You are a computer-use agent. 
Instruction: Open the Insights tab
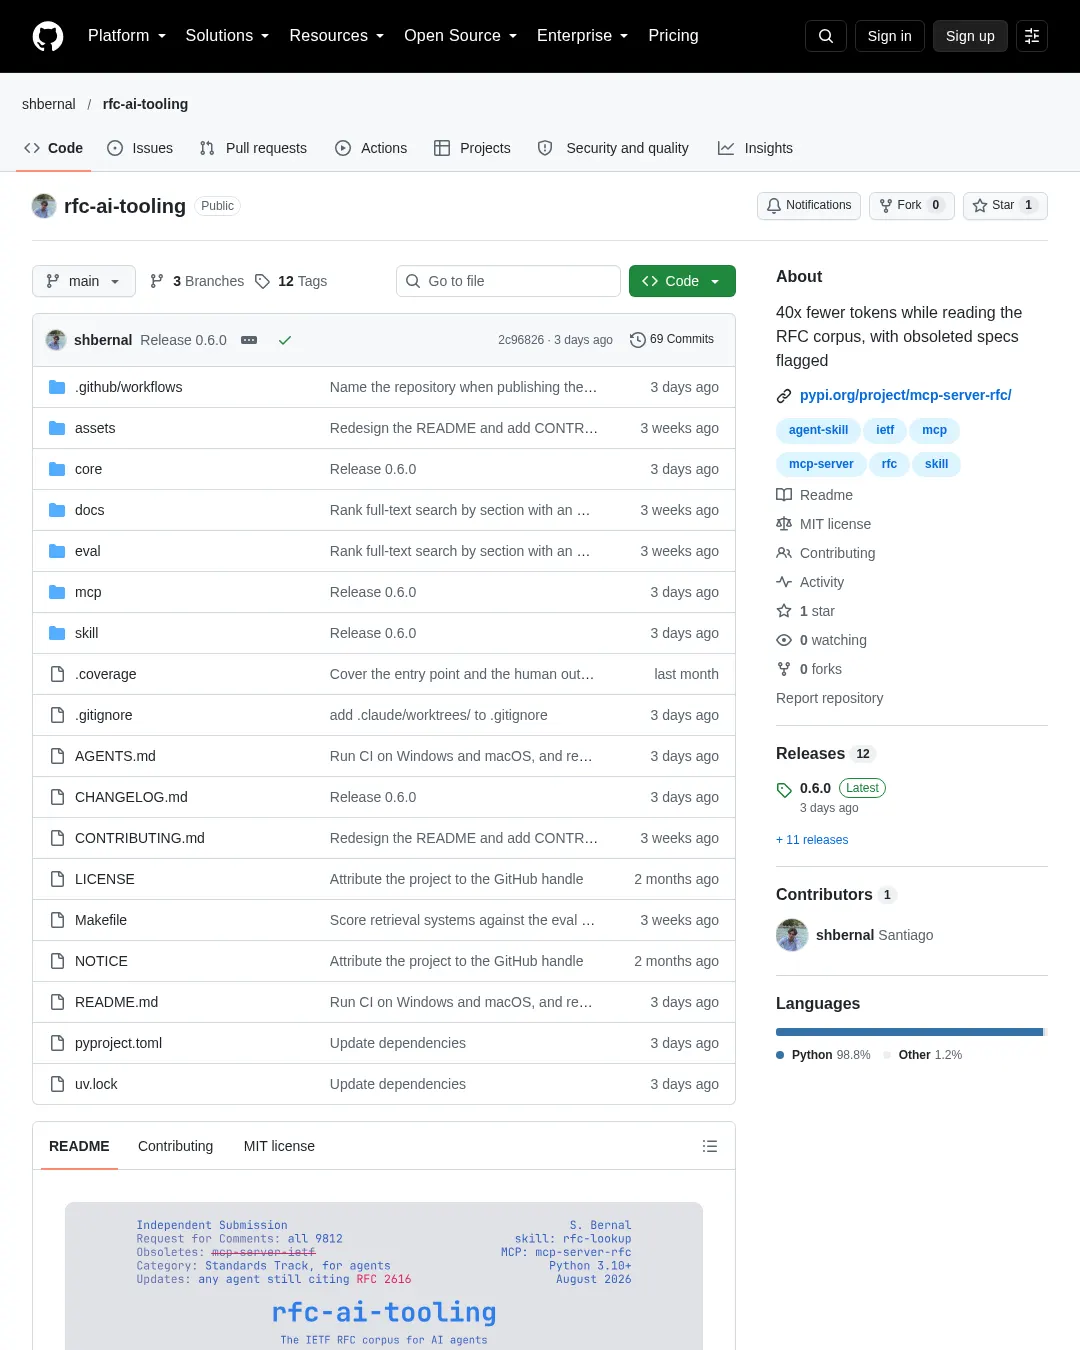click(x=755, y=148)
